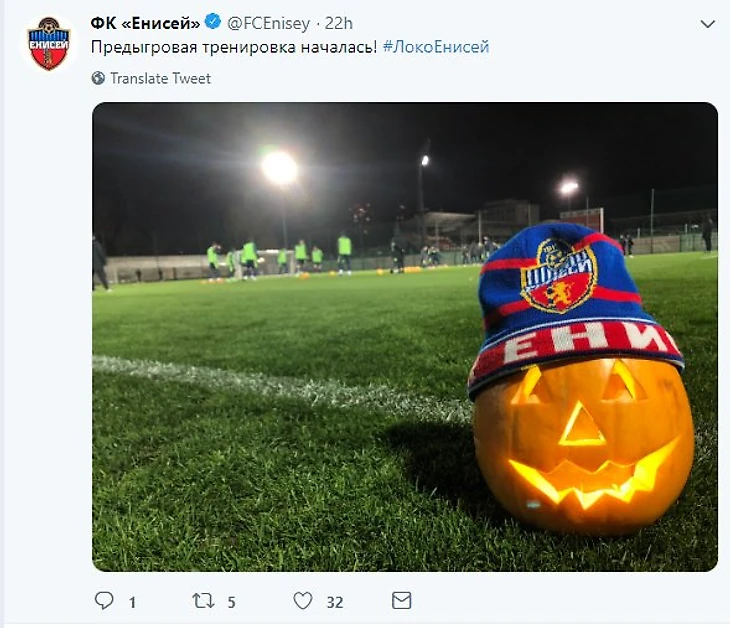Screen dimensions: 730x628
Task: Send tweet via envelope message icon
Action: click(401, 600)
